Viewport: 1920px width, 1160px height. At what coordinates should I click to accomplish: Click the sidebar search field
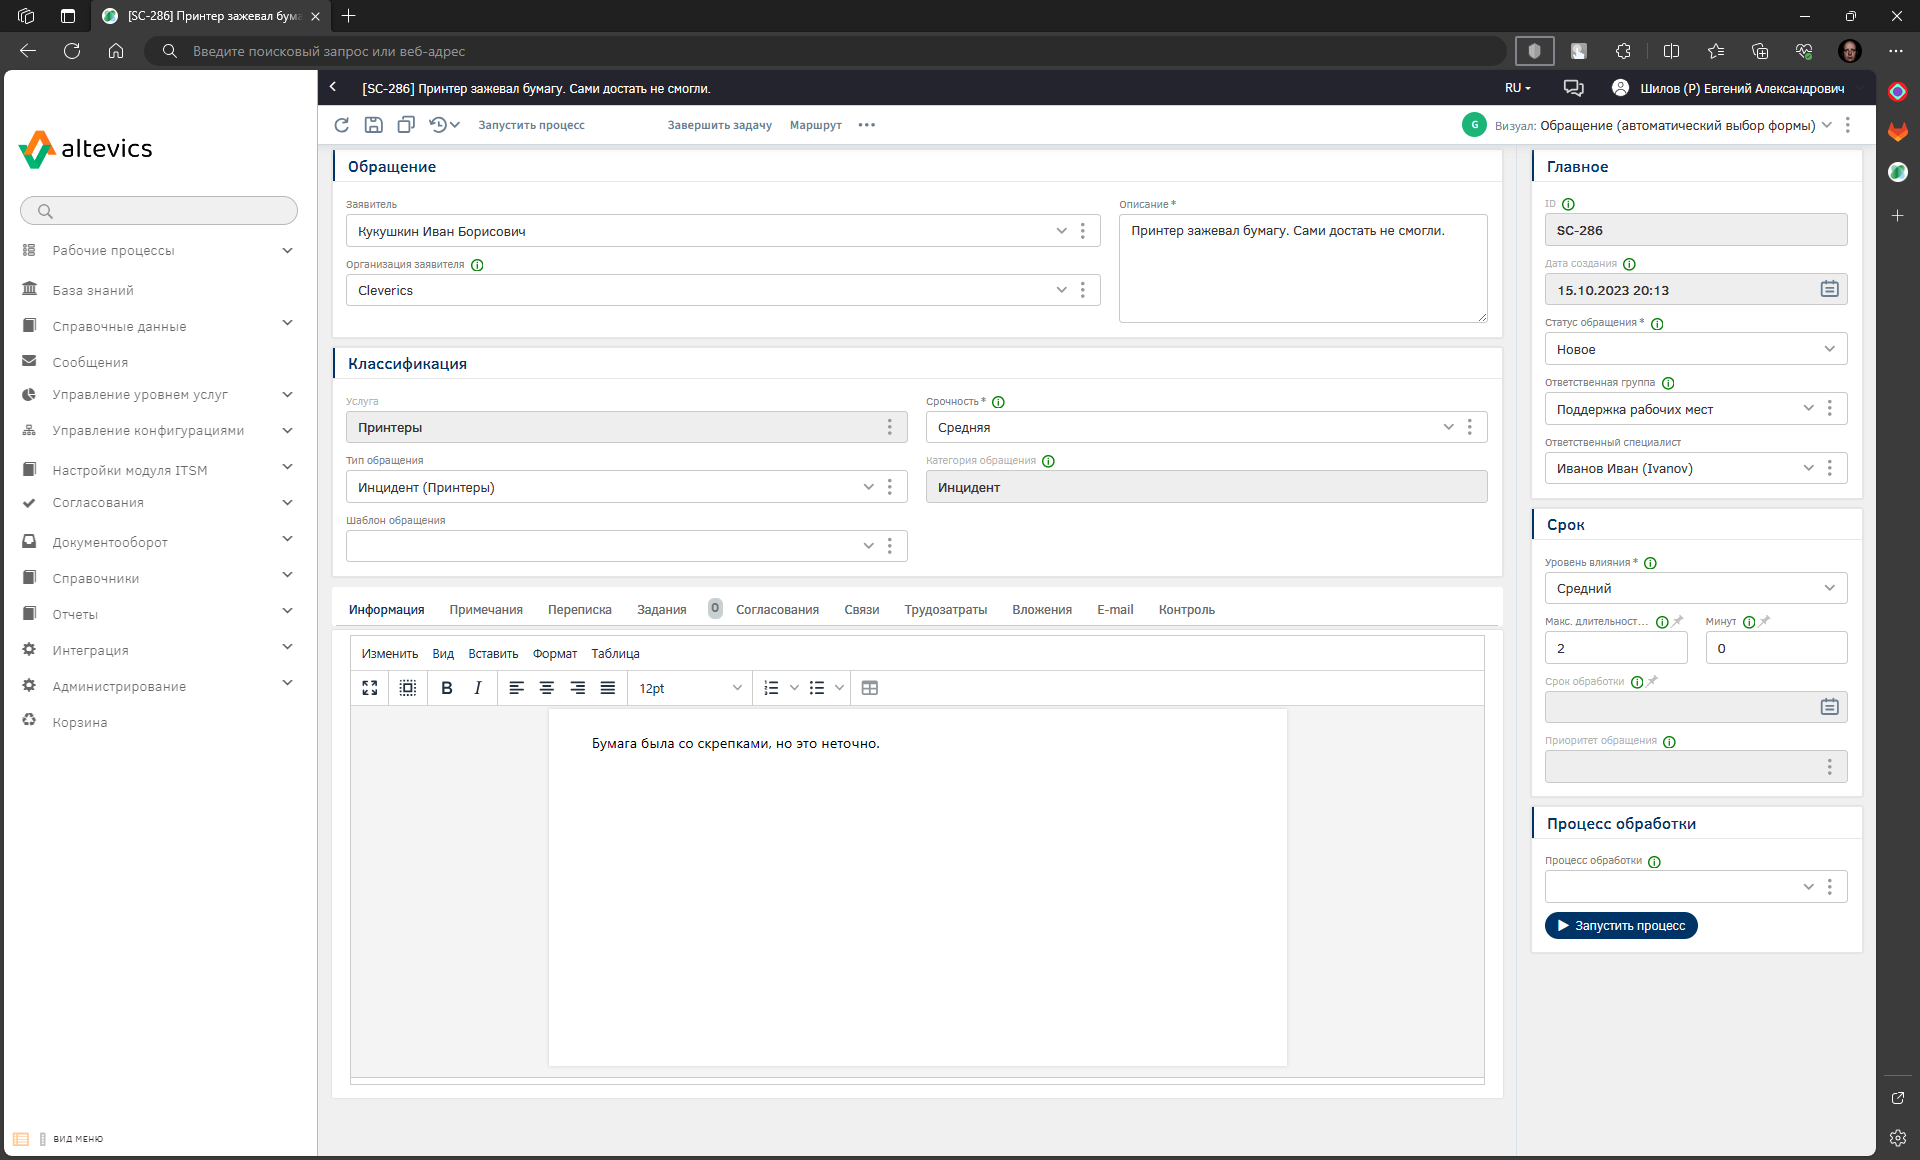click(x=159, y=210)
